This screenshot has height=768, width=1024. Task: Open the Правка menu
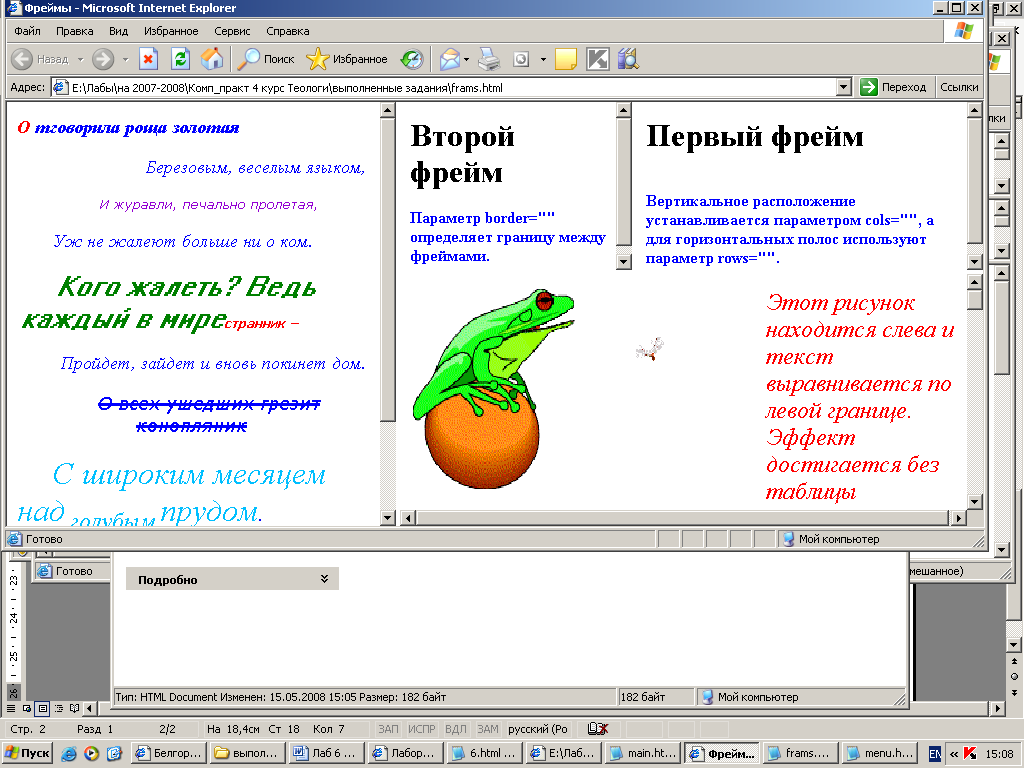tap(74, 31)
